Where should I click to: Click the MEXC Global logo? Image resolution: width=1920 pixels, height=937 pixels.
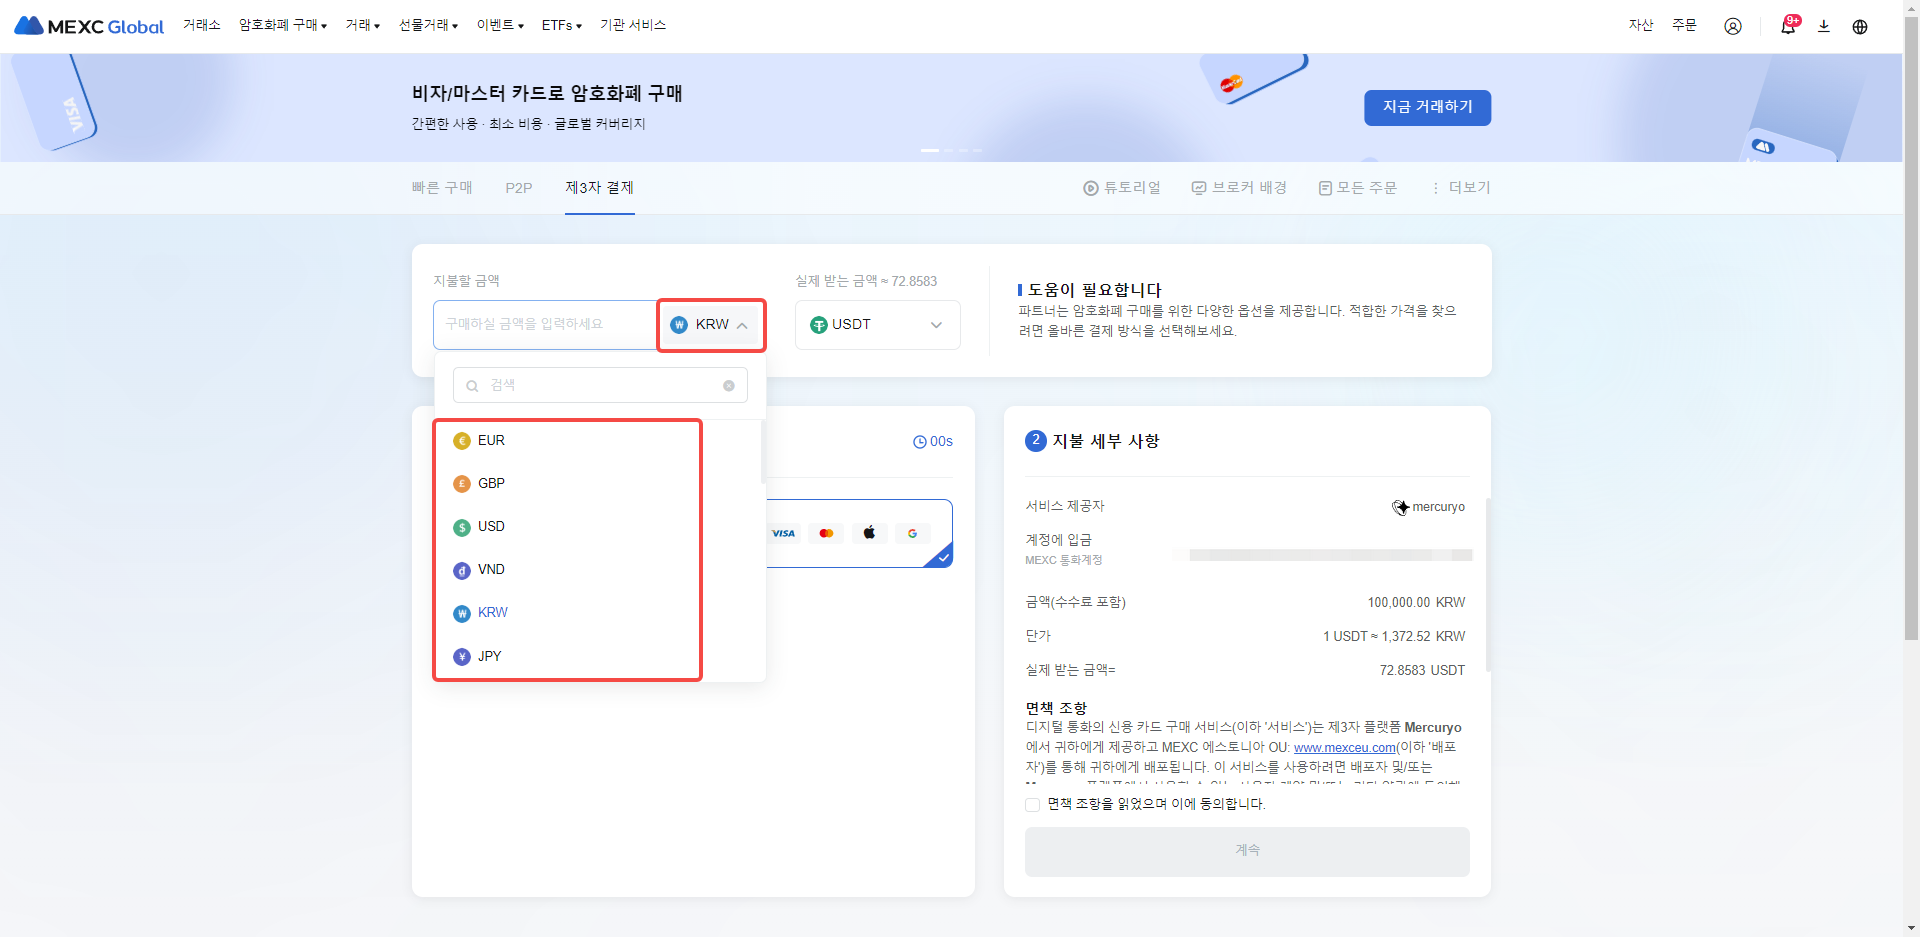89,26
